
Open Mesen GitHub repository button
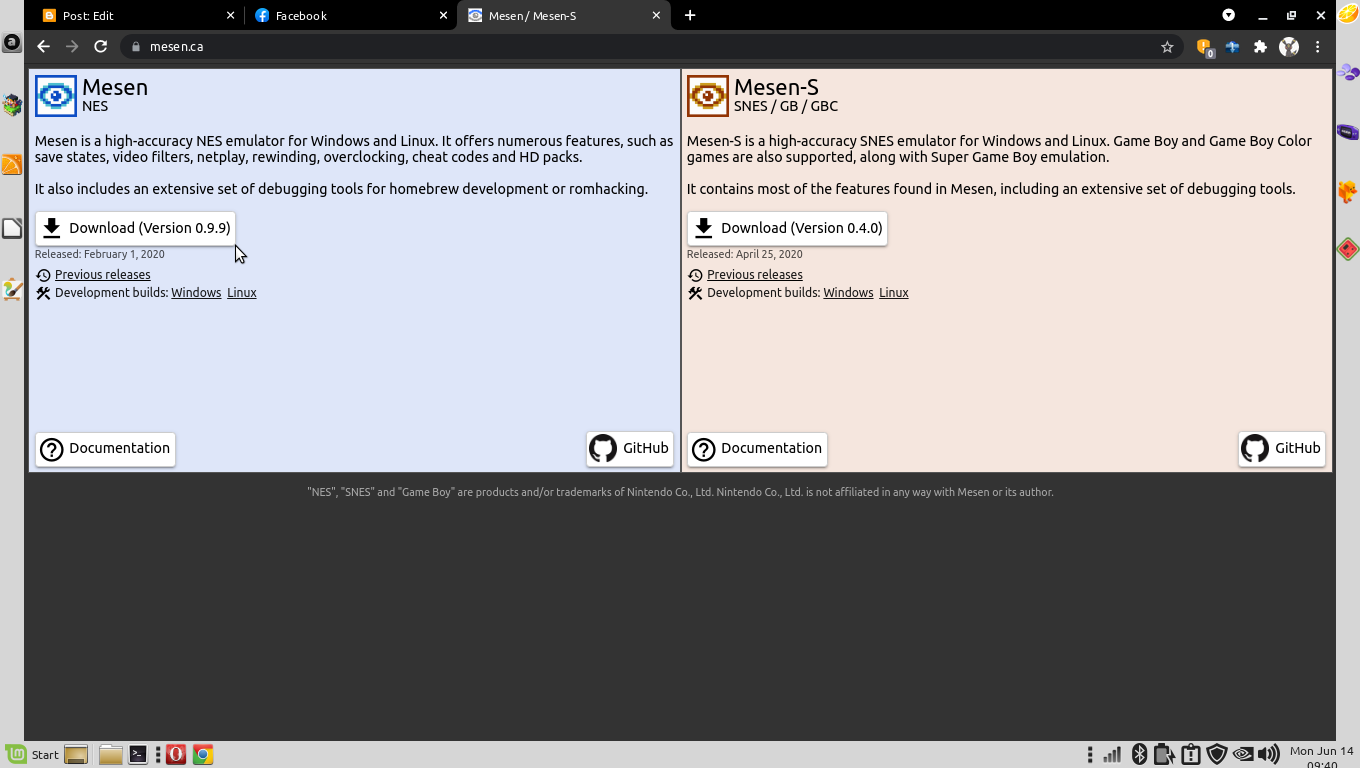[x=630, y=449]
